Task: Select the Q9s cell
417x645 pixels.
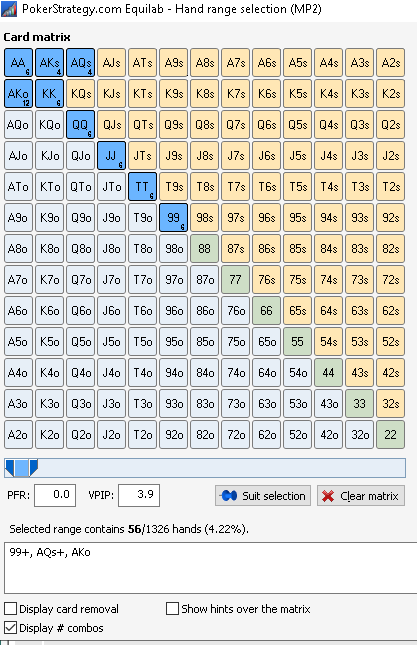Action: click(174, 125)
